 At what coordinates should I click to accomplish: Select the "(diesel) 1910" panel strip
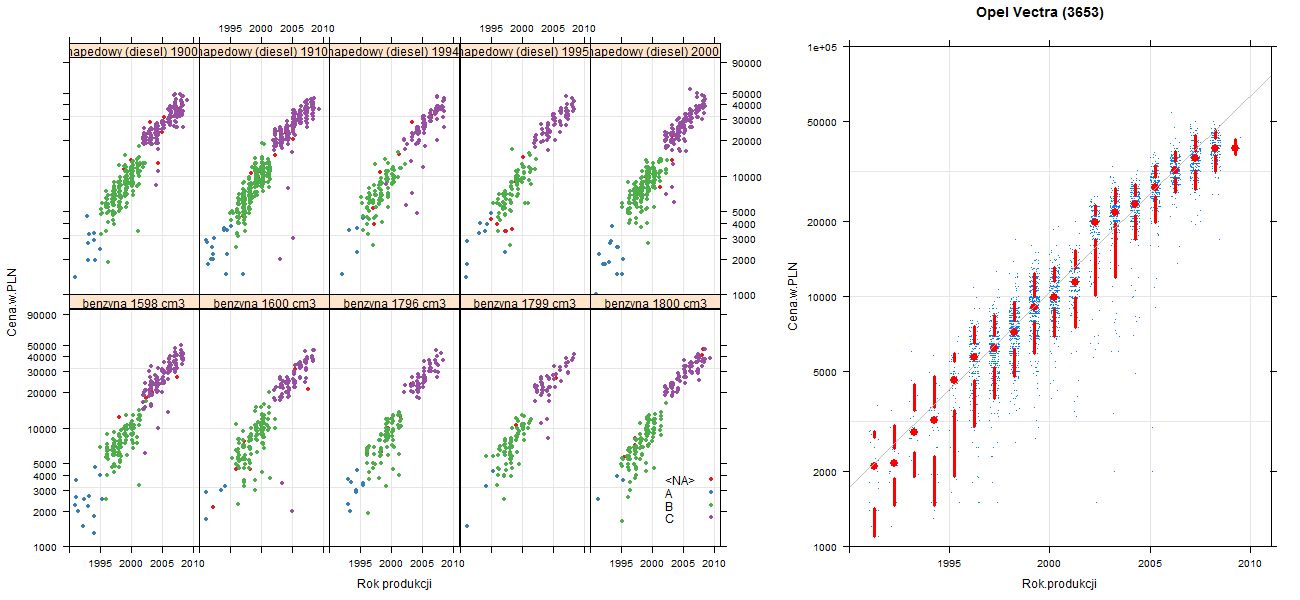tap(264, 51)
